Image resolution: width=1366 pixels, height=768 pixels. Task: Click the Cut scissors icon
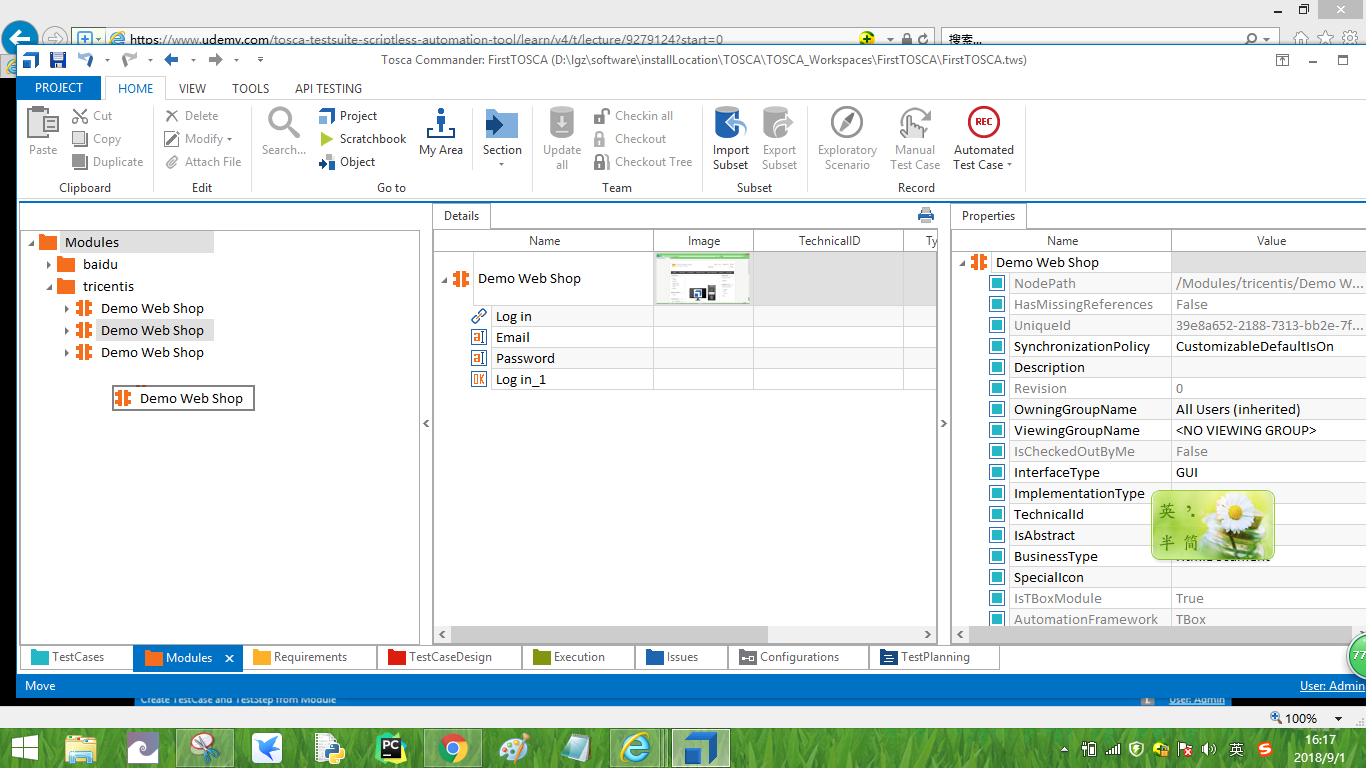click(80, 116)
